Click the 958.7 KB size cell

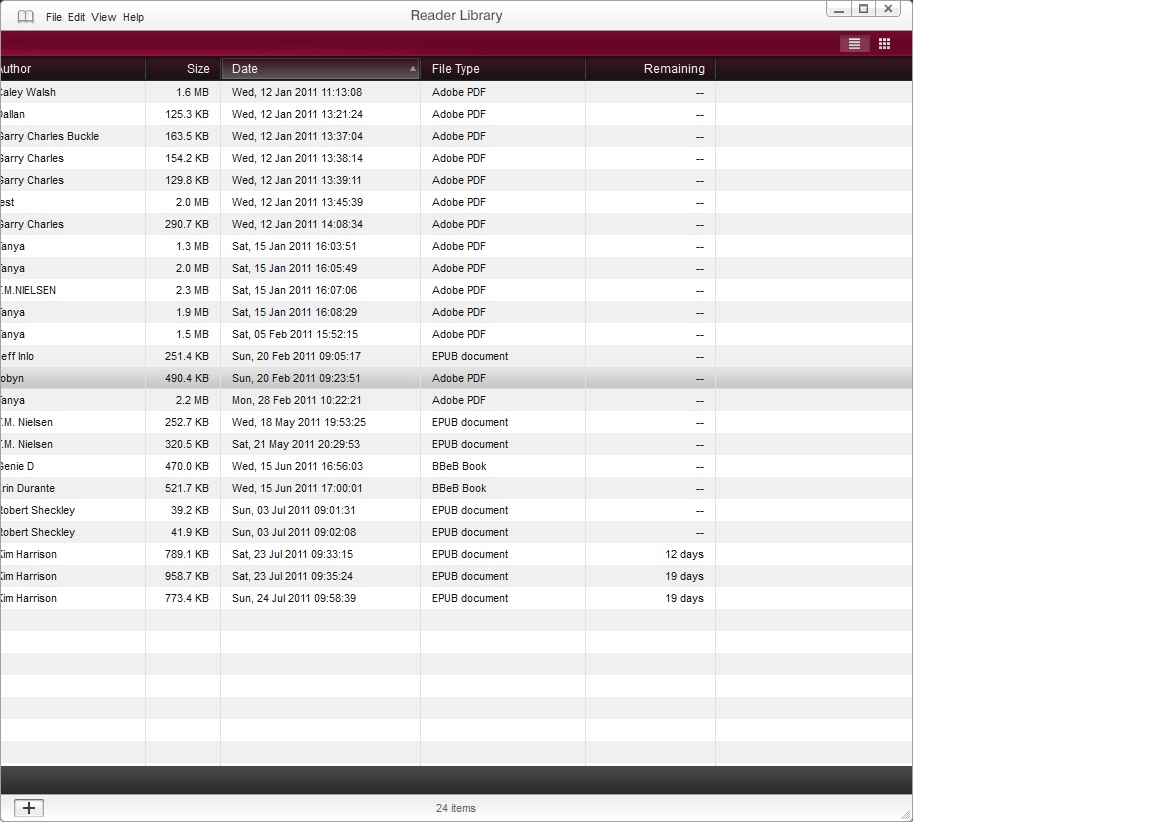pyautogui.click(x=187, y=577)
